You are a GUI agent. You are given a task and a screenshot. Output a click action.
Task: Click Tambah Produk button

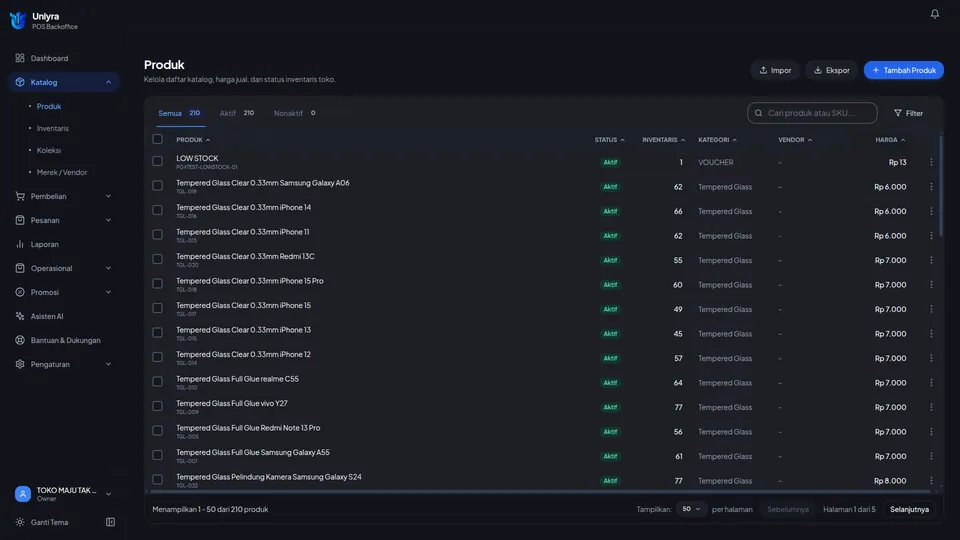click(x=904, y=70)
